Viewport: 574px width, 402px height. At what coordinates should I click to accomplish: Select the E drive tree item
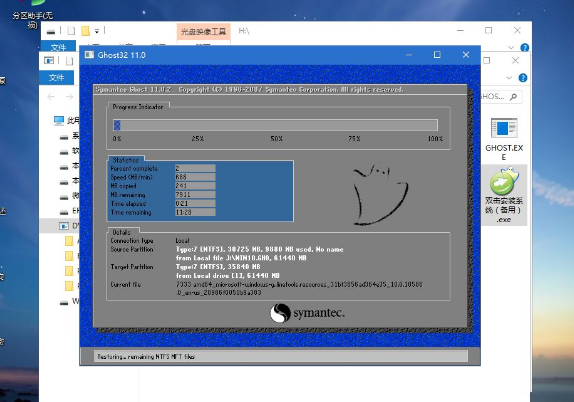(x=70, y=211)
